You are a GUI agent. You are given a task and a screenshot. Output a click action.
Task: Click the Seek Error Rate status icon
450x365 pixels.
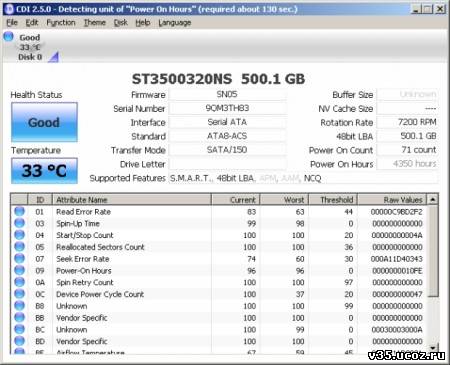coord(20,258)
